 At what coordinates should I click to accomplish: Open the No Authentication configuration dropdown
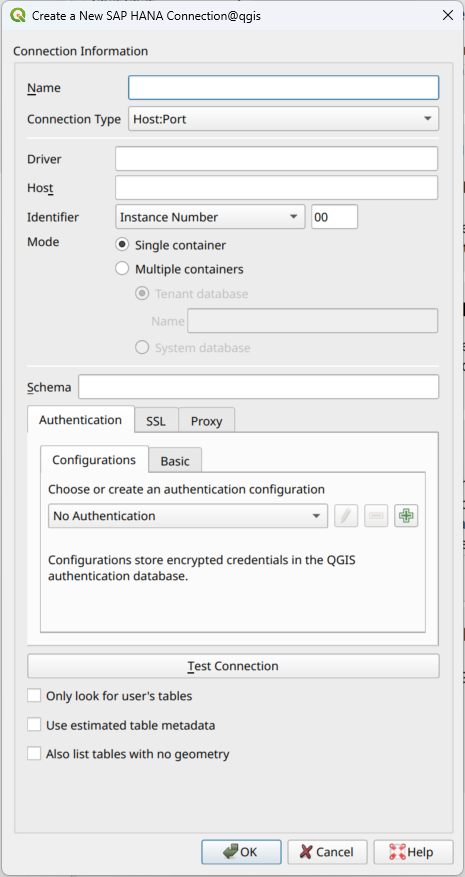point(188,516)
